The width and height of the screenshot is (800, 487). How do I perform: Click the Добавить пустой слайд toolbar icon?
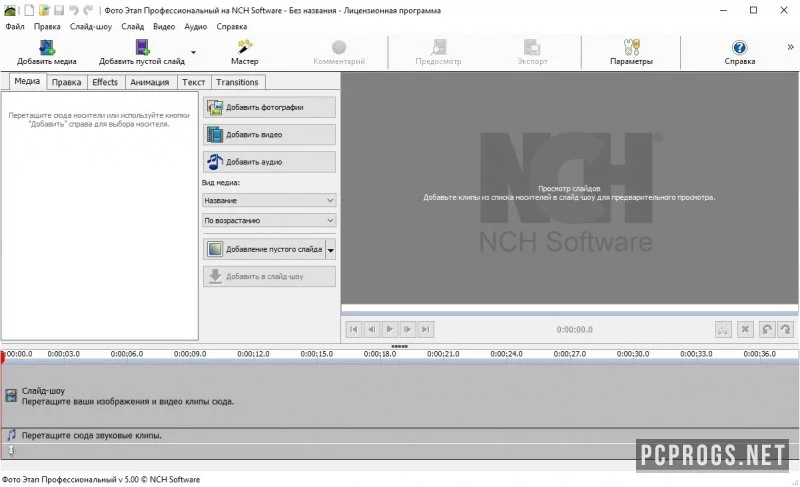pyautogui.click(x=142, y=47)
